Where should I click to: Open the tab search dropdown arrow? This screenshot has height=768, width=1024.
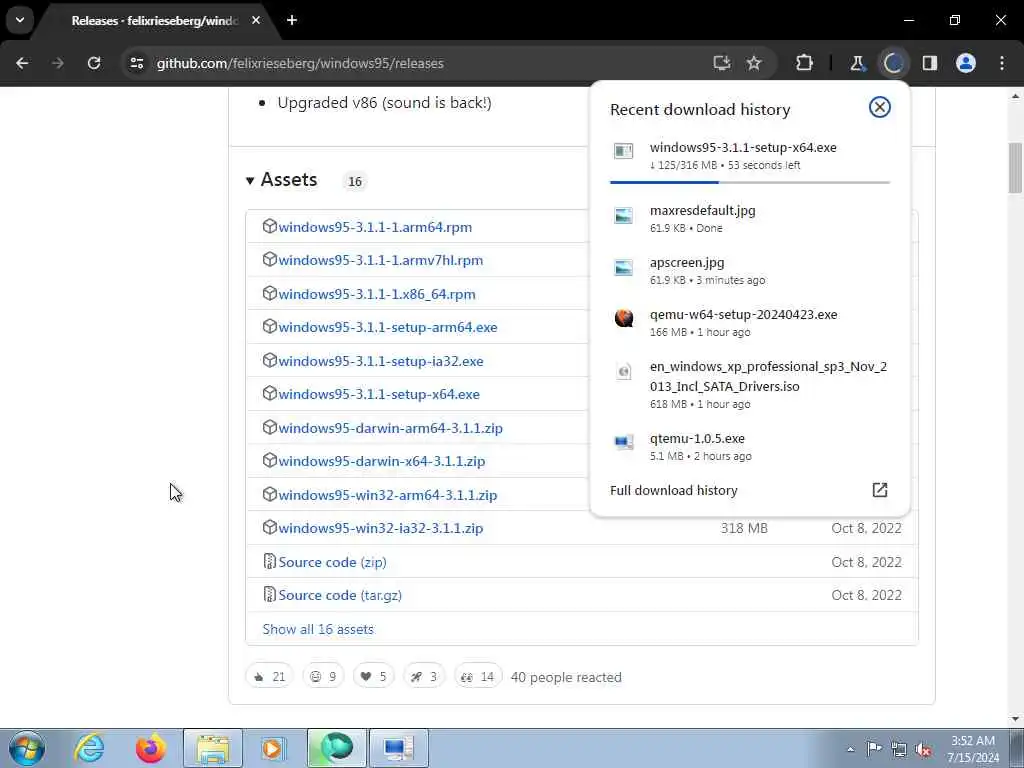click(20, 20)
